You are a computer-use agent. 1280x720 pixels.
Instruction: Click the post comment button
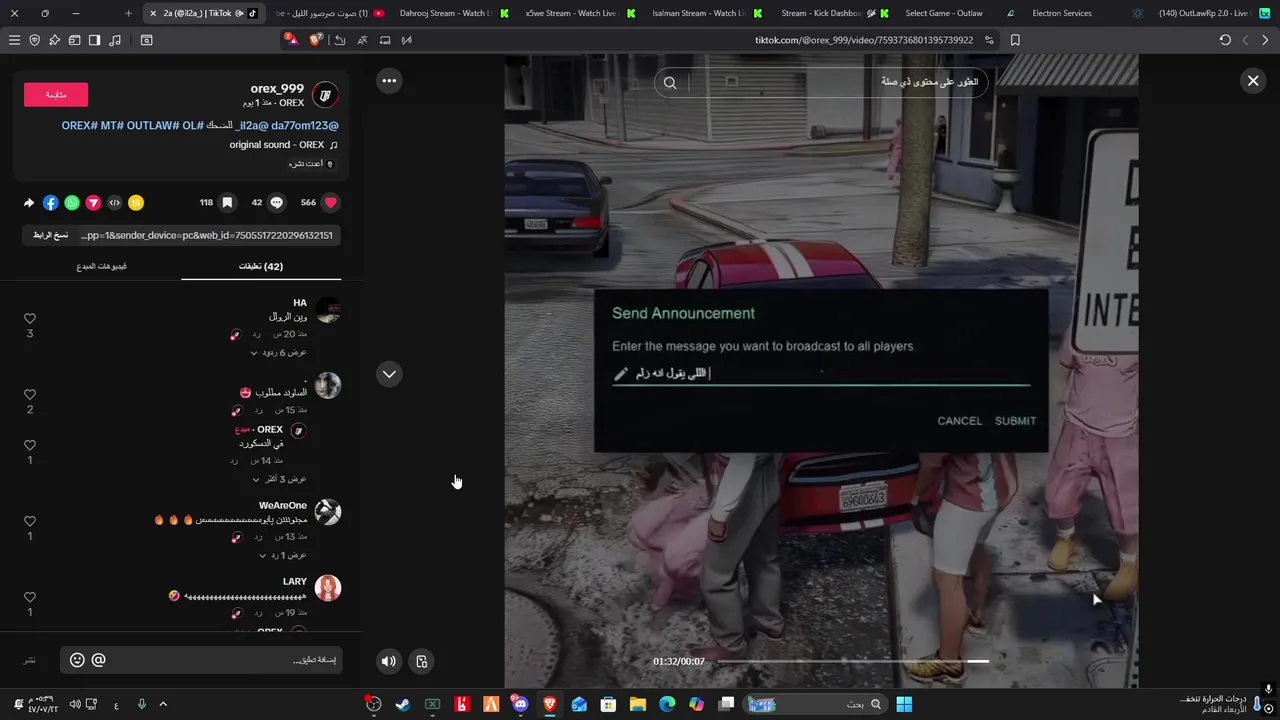pos(30,660)
